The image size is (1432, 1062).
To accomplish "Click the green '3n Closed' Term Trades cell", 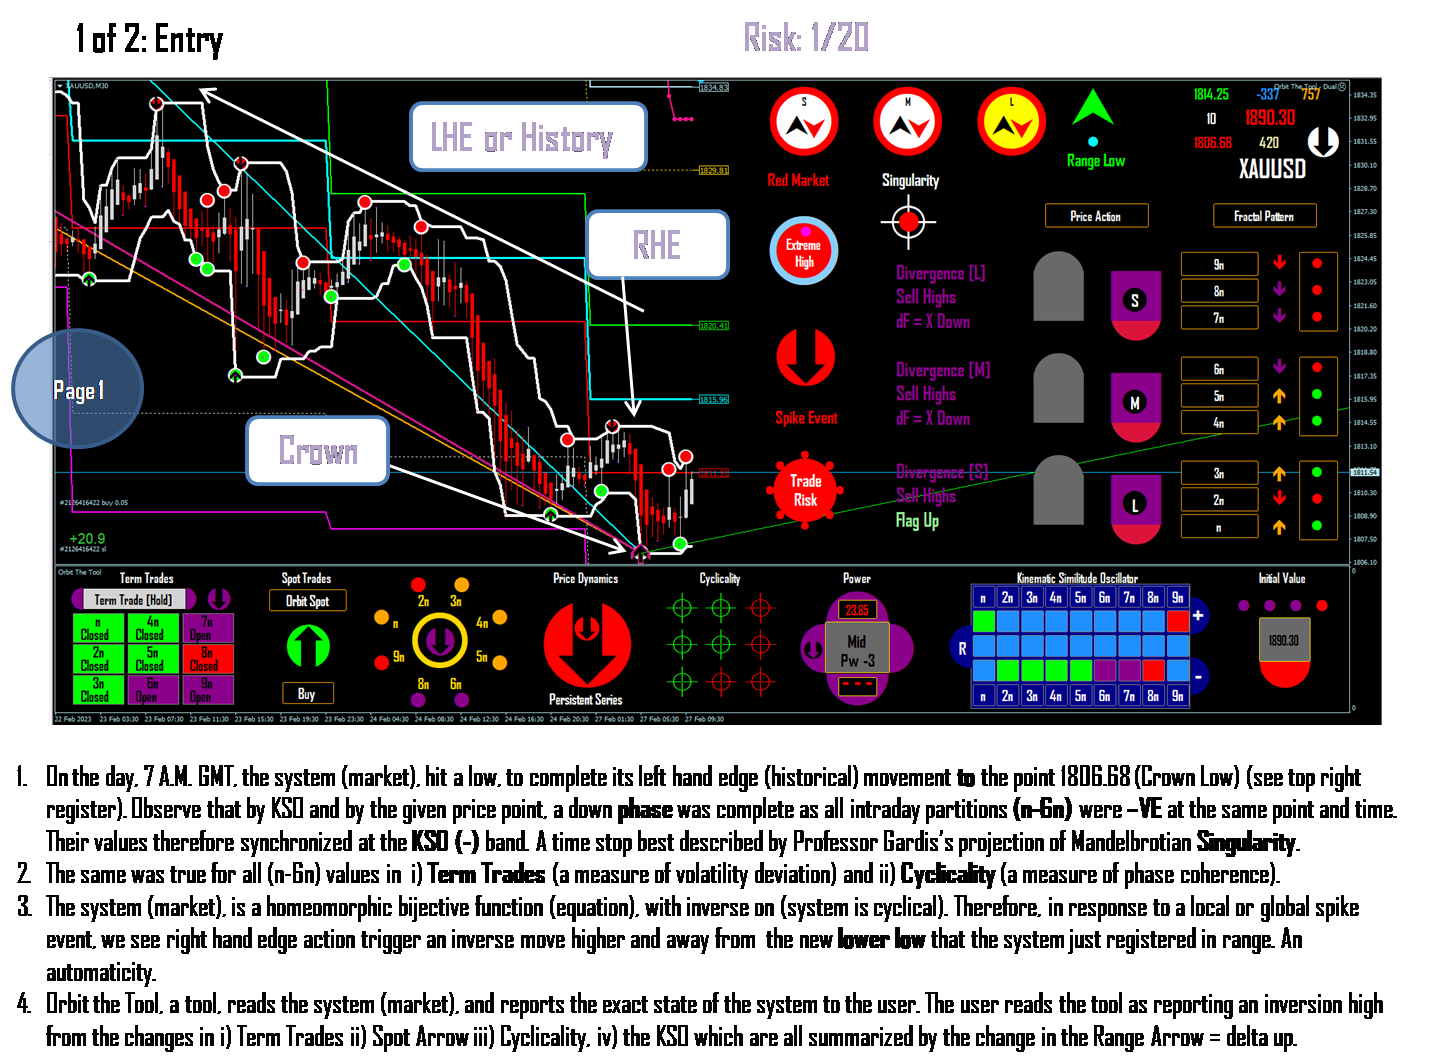I will (97, 690).
